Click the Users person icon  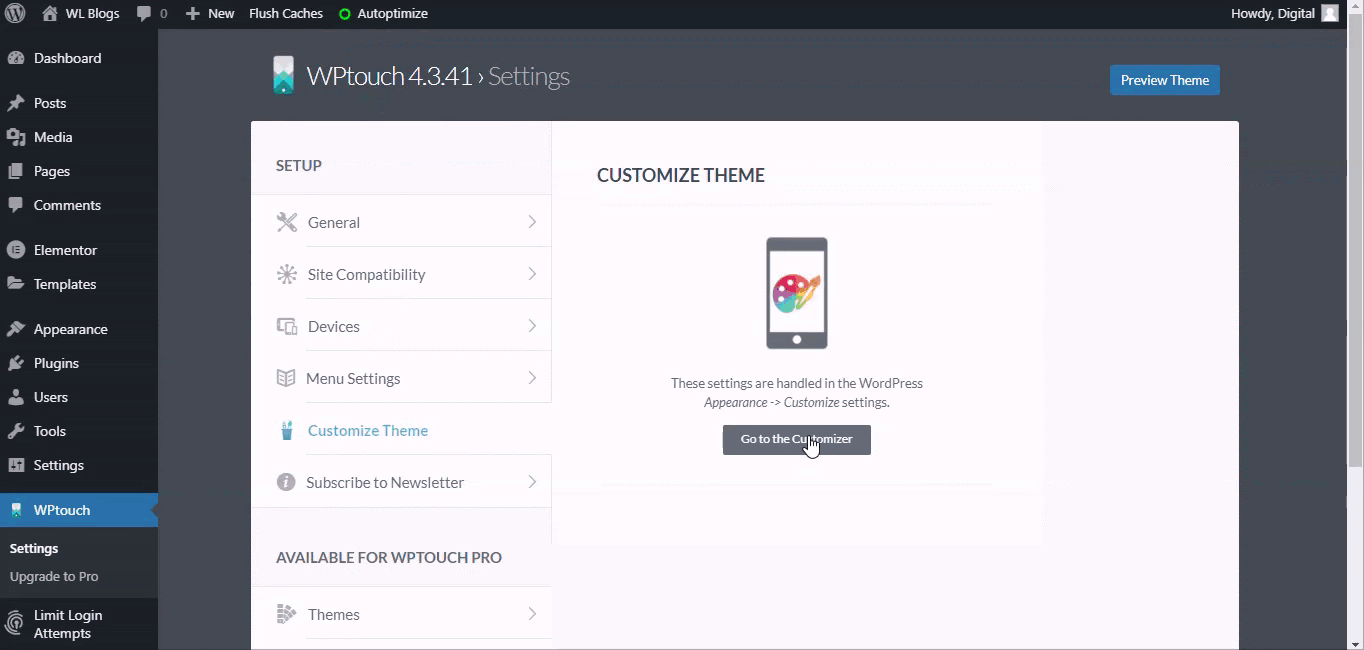click(16, 397)
